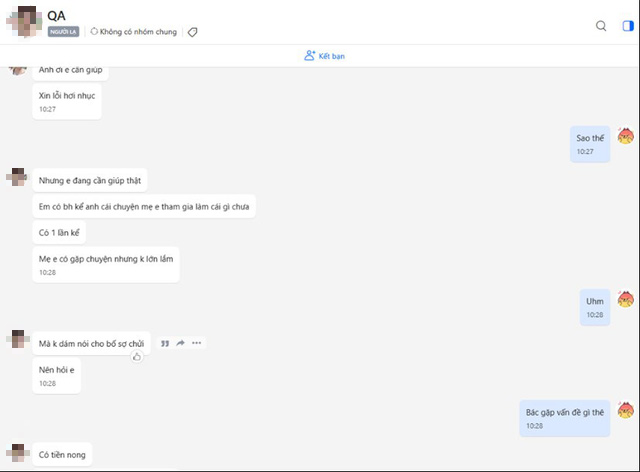Click the message Mà k dám nói cho bố

(x=91, y=344)
